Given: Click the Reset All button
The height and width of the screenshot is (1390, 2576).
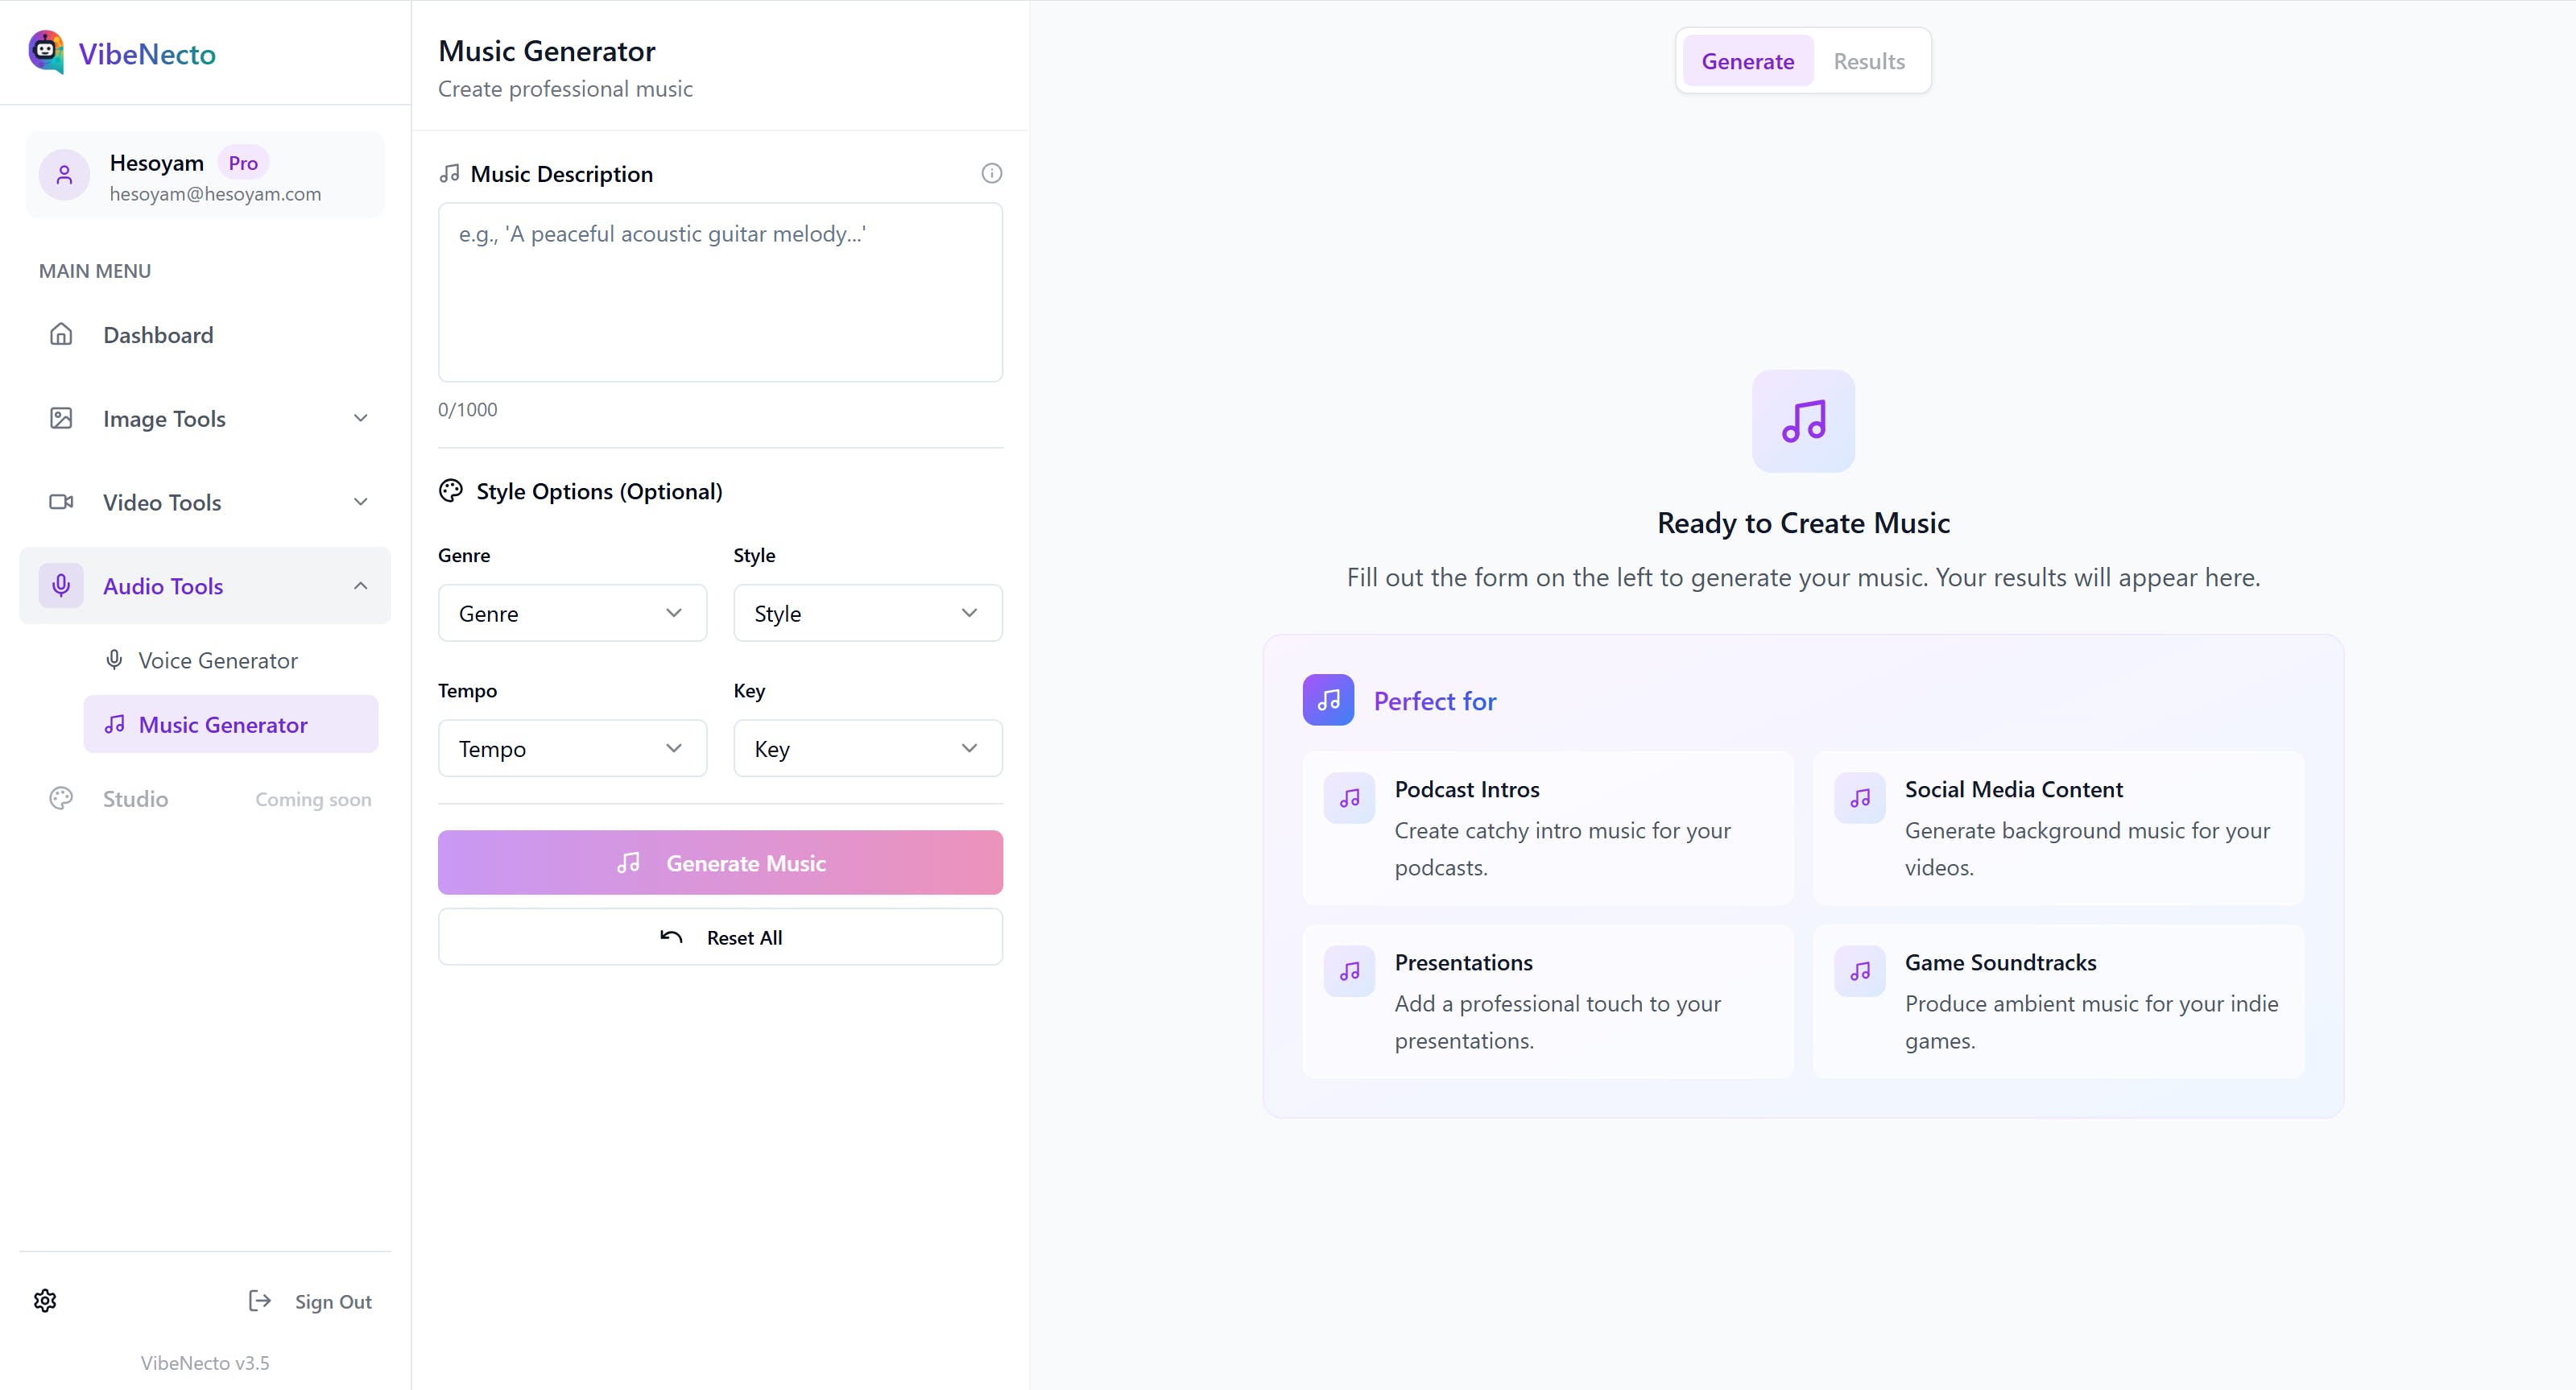Looking at the screenshot, I should [x=720, y=937].
